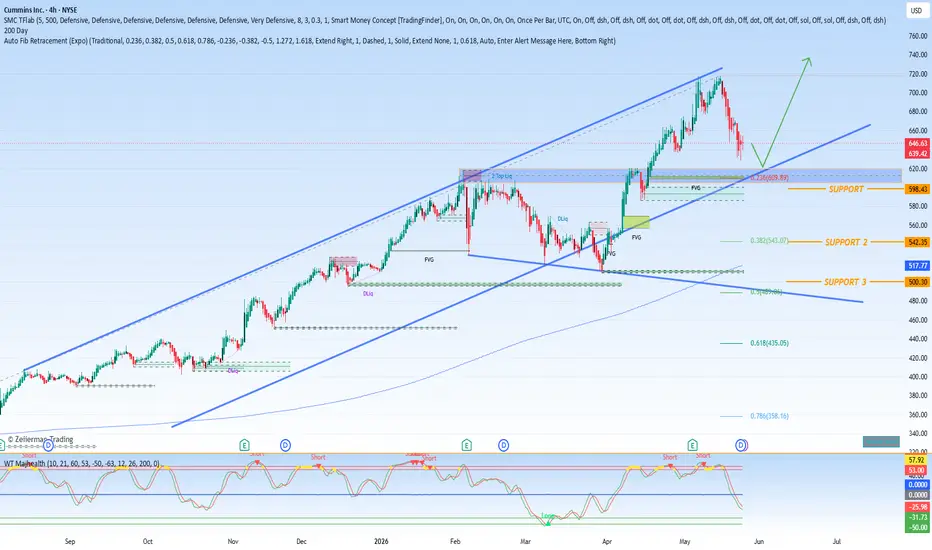Click the Dec label on time axis
The height and width of the screenshot is (550, 932).
tap(301, 542)
